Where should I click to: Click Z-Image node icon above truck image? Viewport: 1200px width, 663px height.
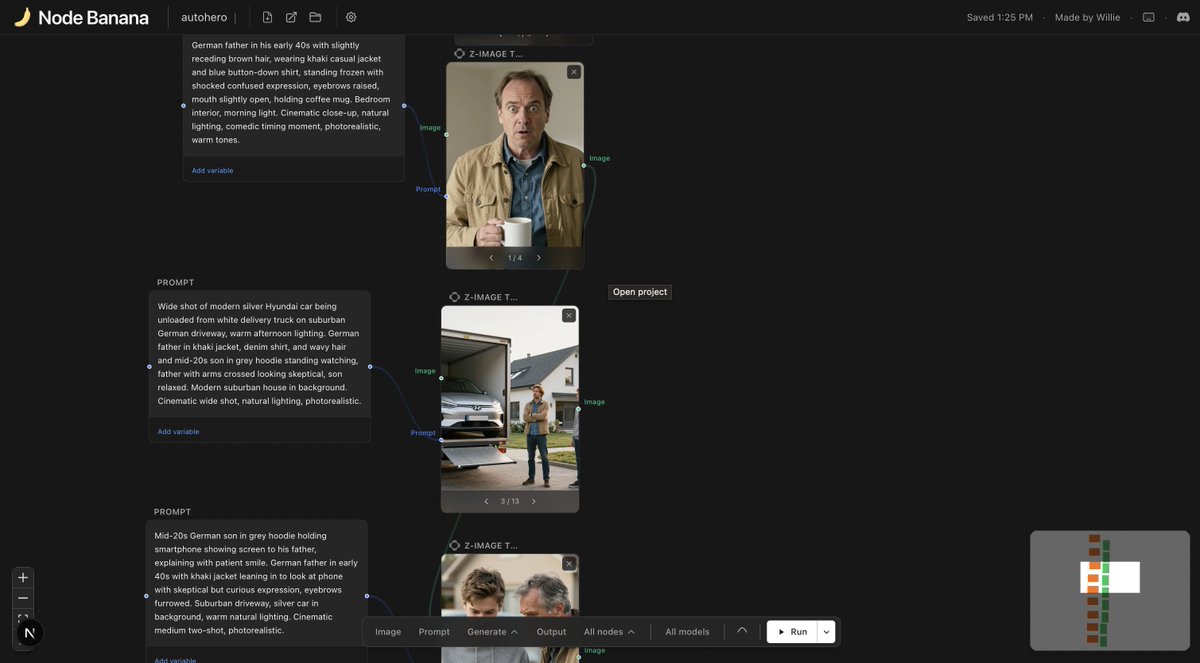[454, 297]
